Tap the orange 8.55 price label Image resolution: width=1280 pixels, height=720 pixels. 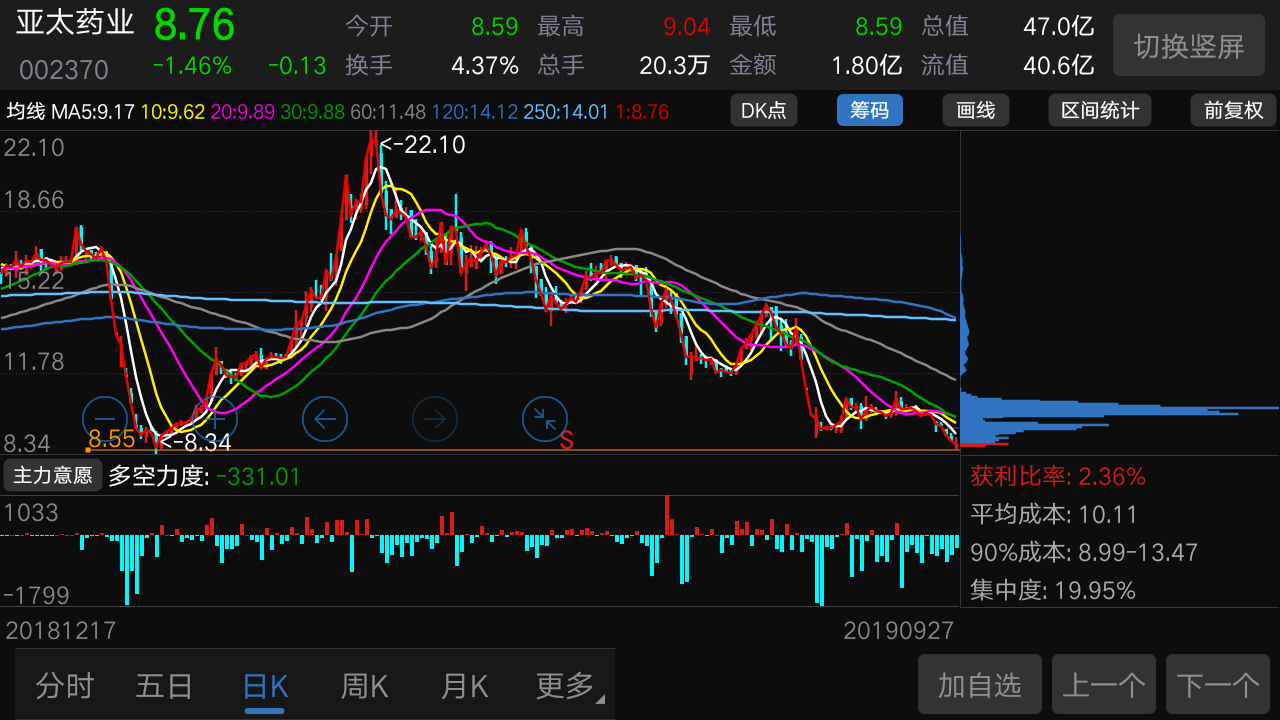(111, 439)
